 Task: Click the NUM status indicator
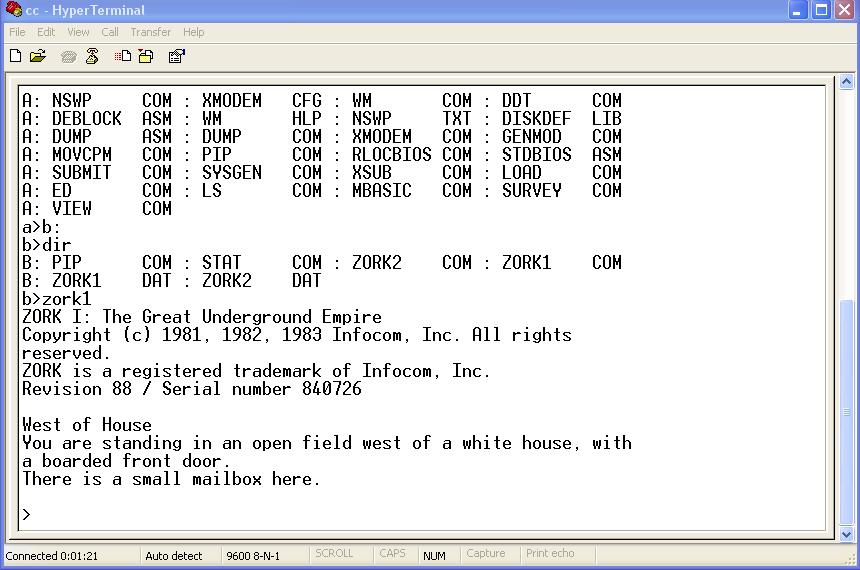434,556
